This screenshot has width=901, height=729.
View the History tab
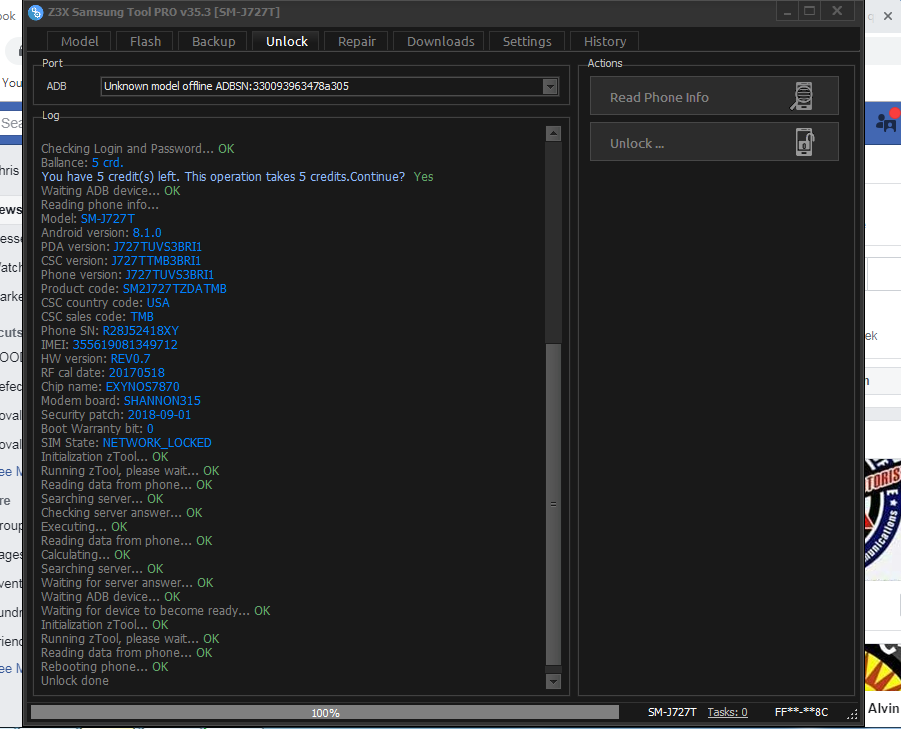(604, 41)
